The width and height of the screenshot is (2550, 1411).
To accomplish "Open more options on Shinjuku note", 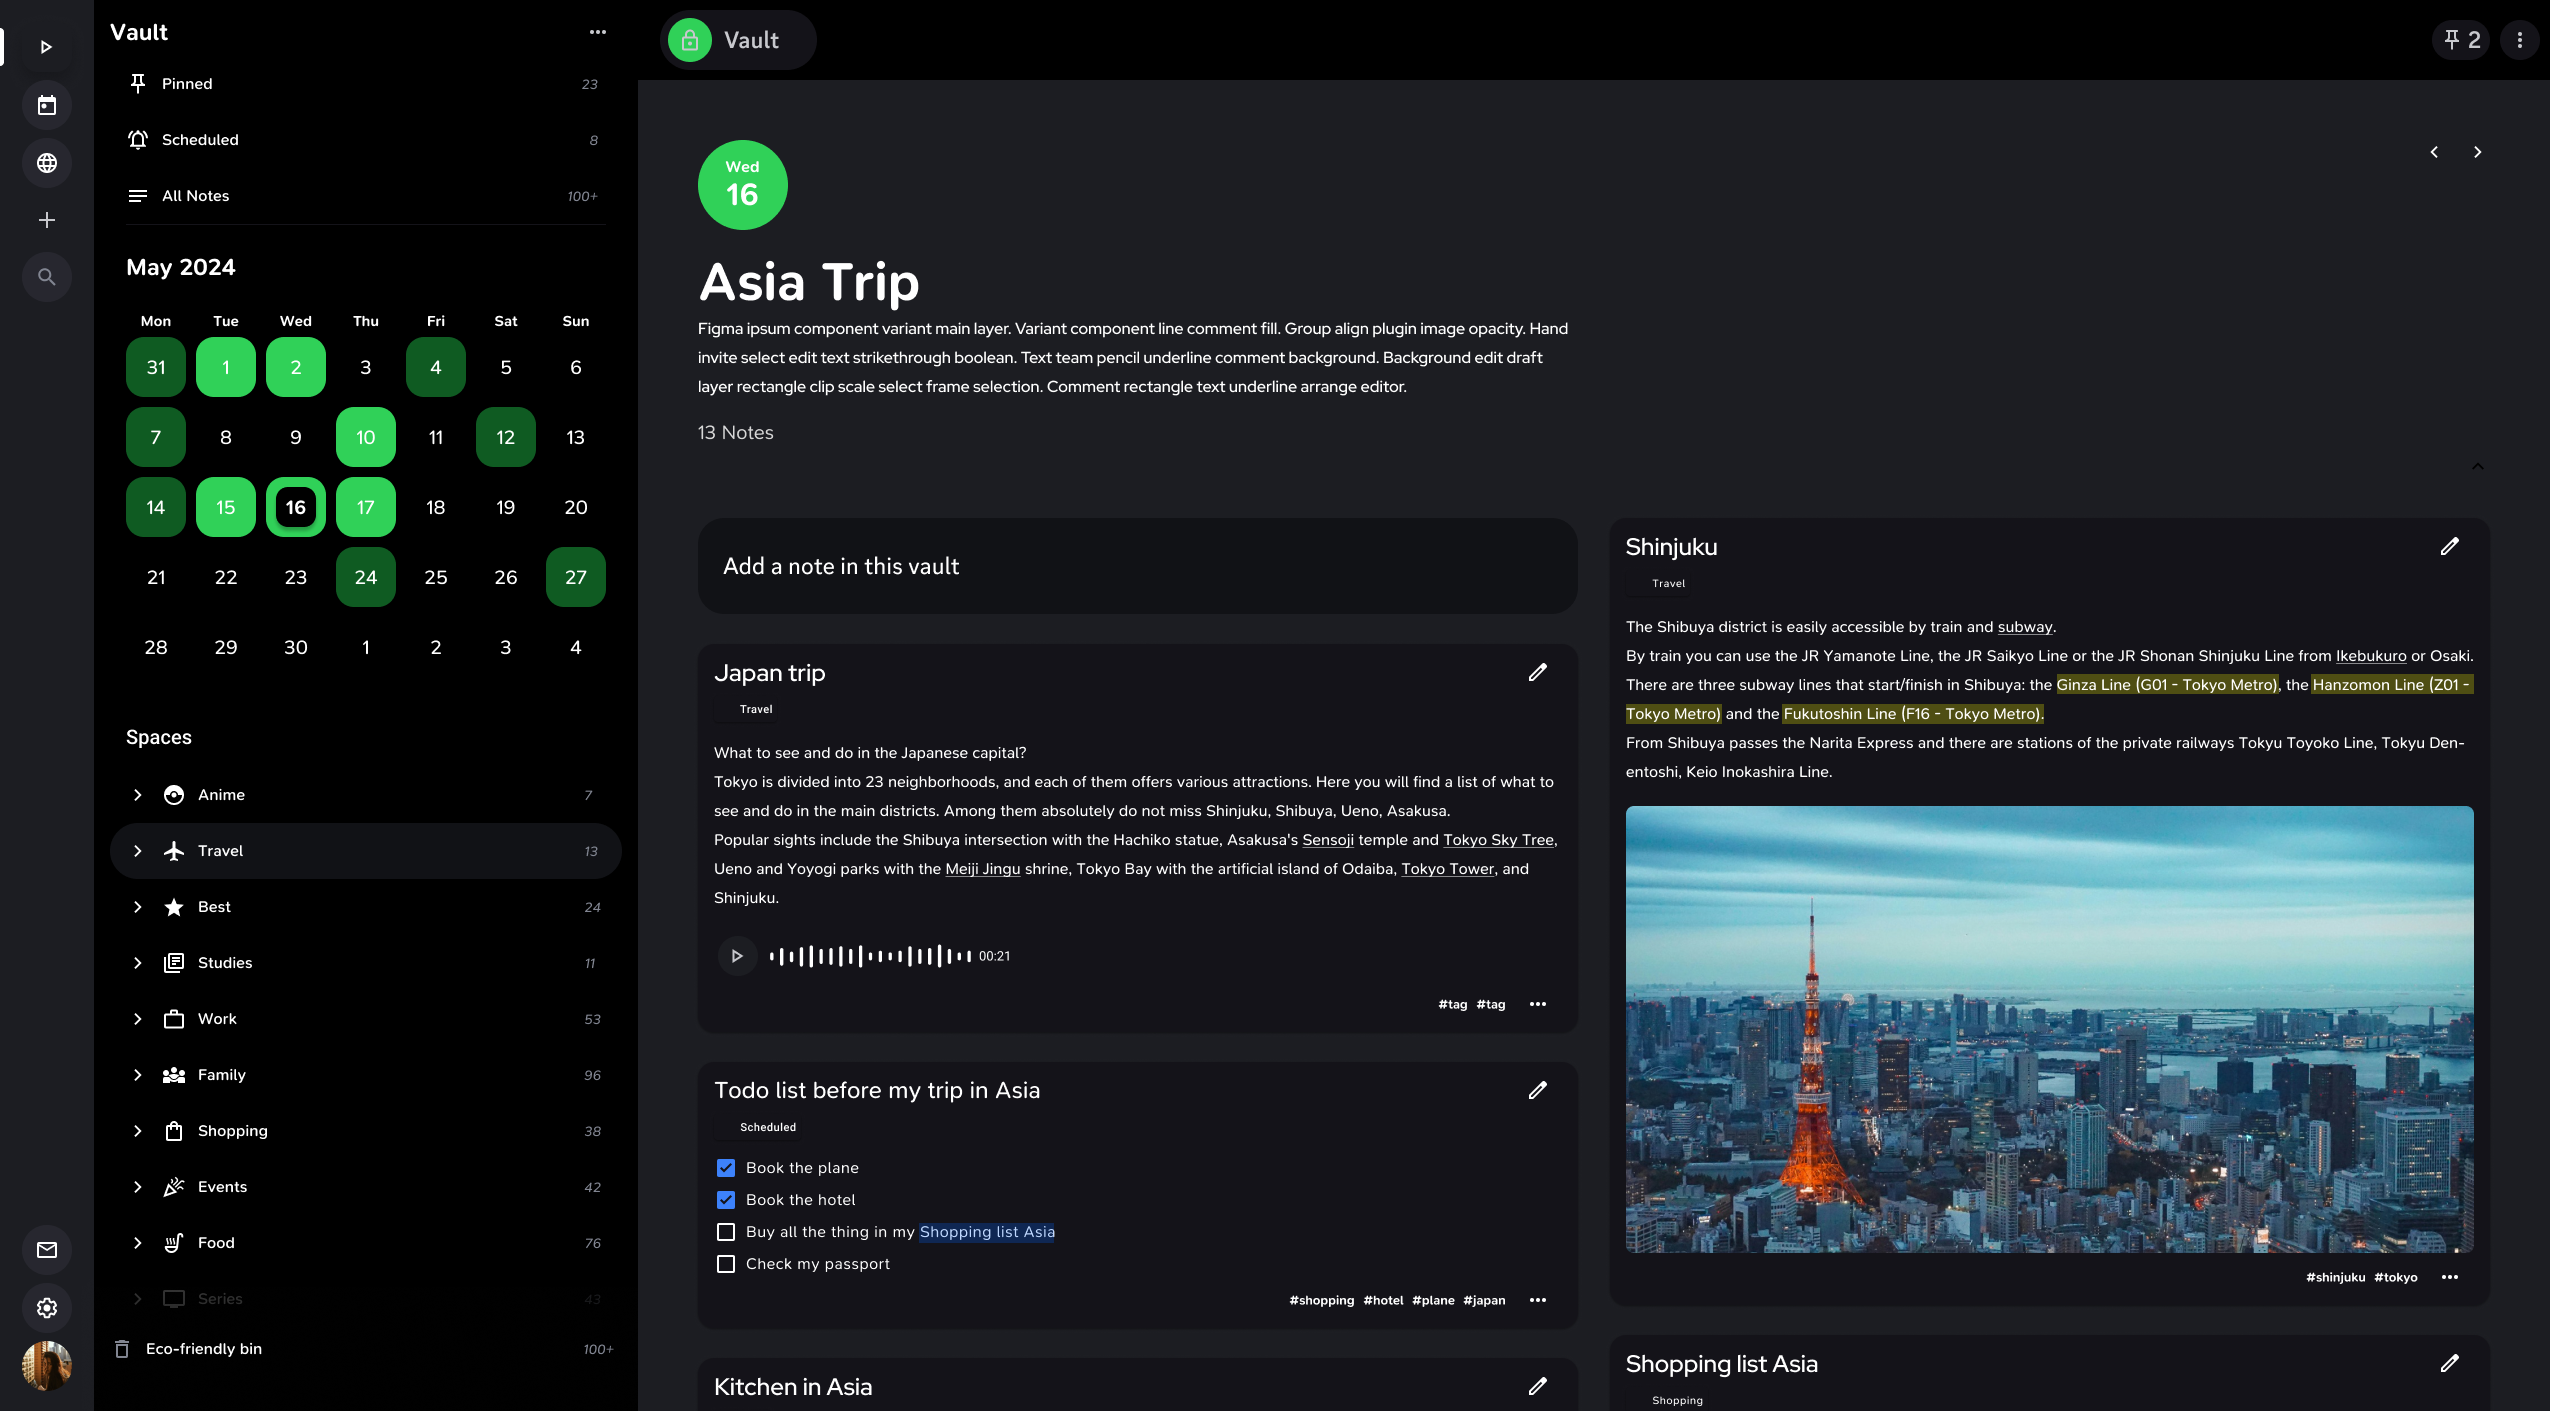I will 2450,1277.
